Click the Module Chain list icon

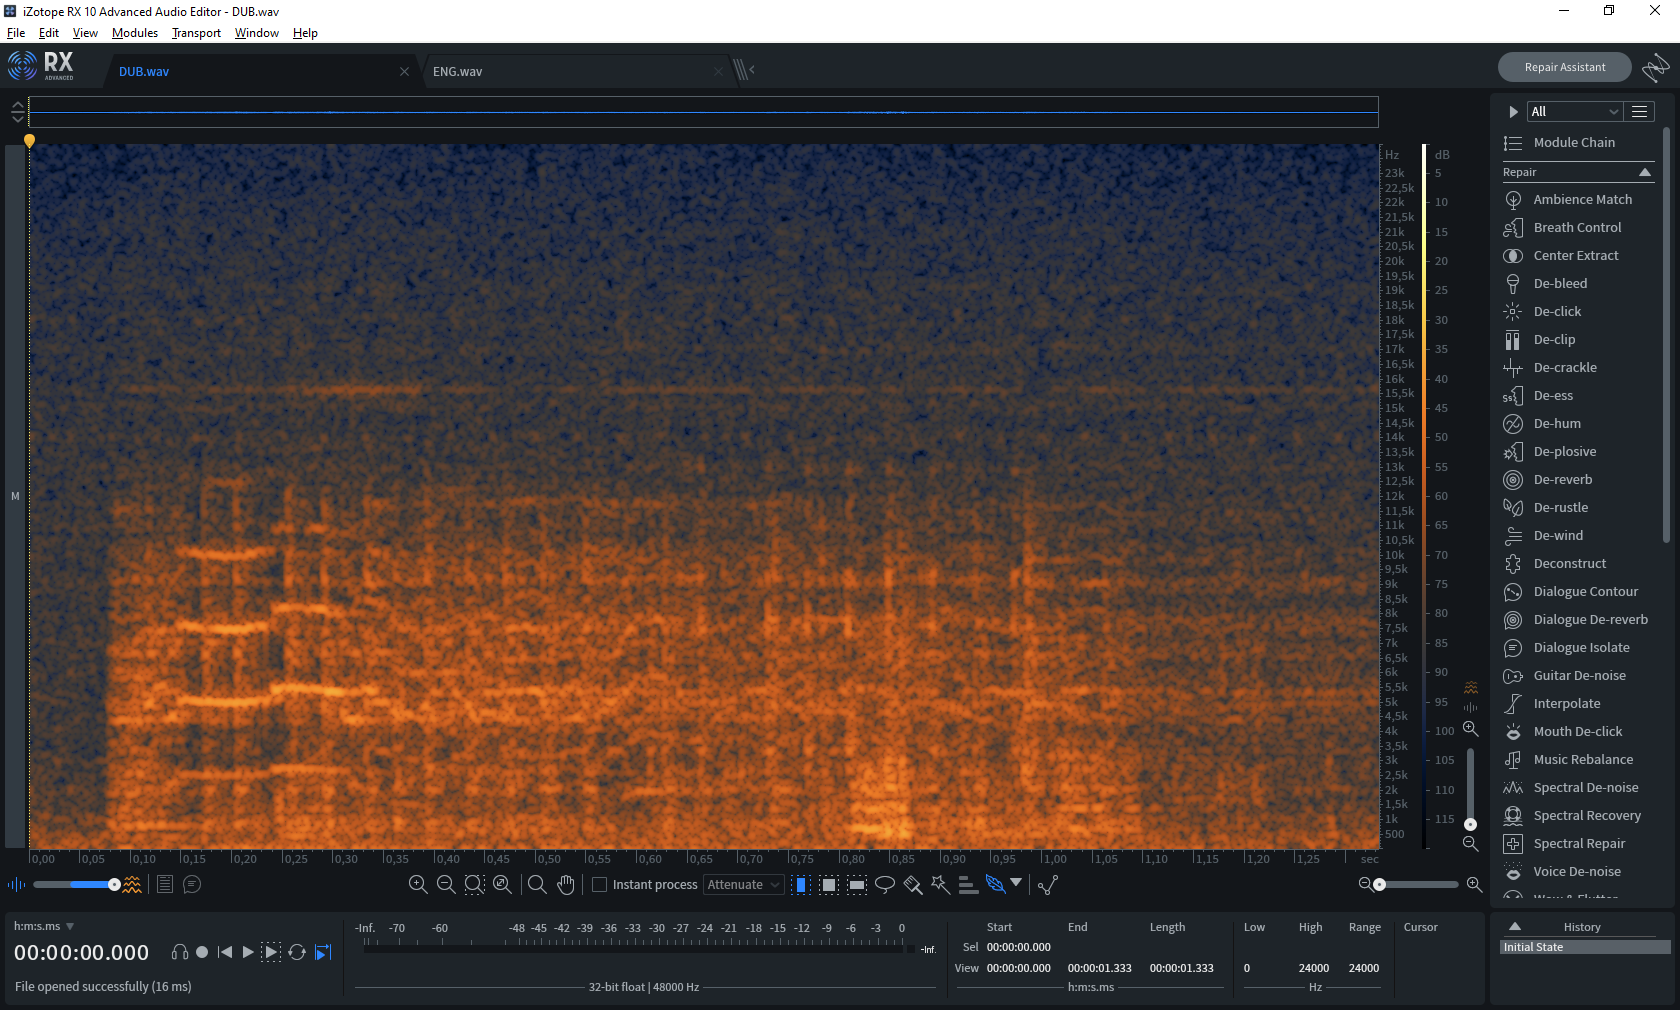(1513, 143)
